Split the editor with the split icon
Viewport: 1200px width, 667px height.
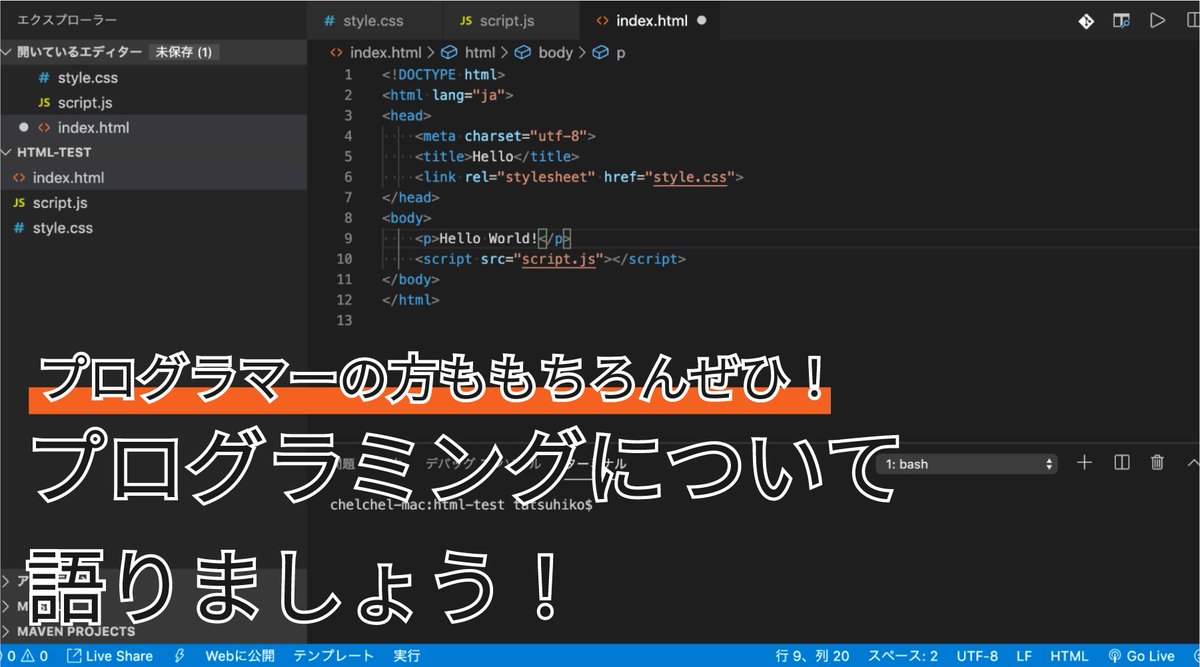[x=1194, y=20]
